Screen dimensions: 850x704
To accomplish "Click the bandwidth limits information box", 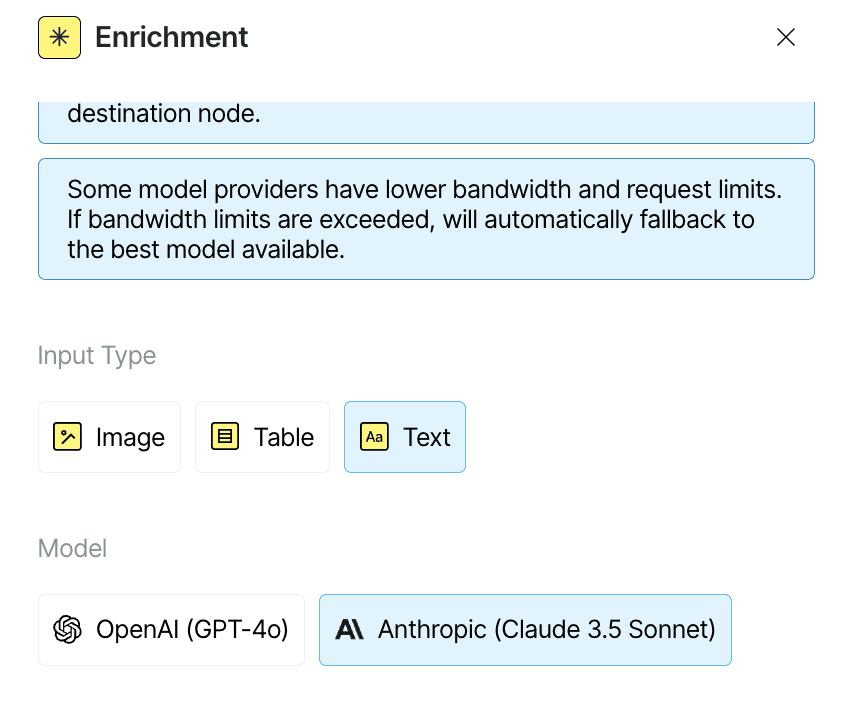I will [426, 219].
